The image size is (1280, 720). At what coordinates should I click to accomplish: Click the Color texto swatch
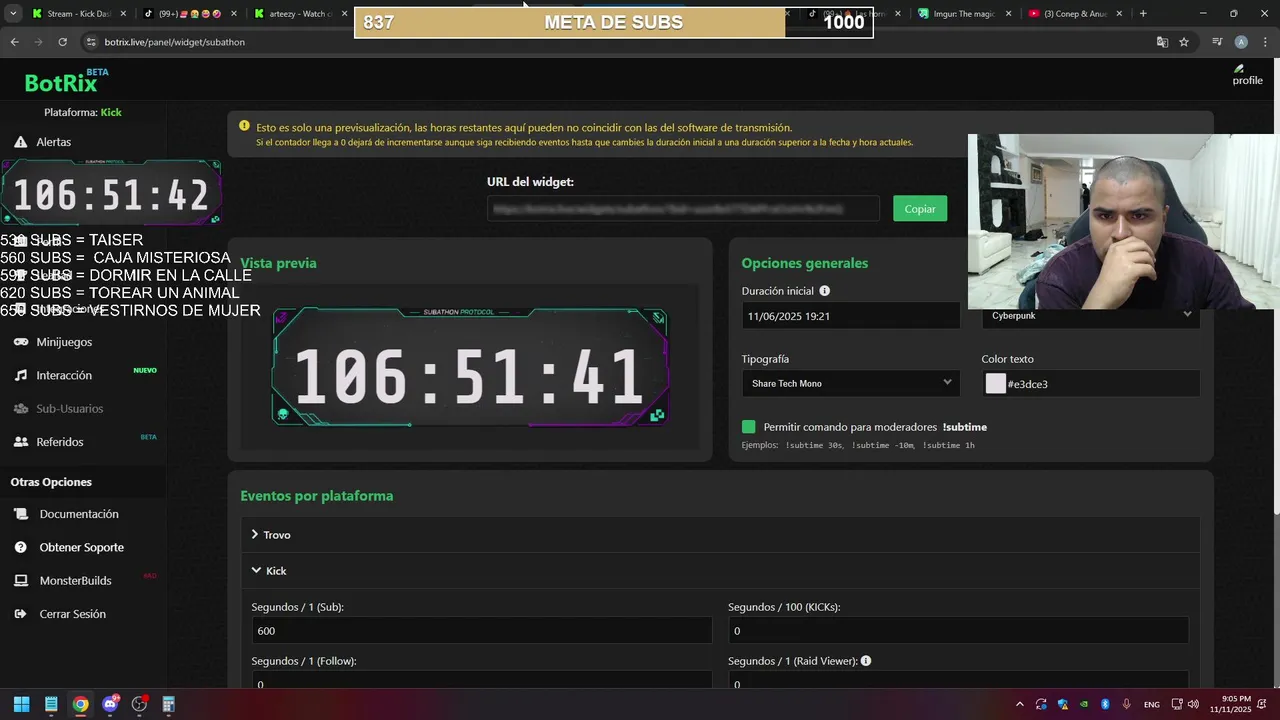(x=995, y=383)
